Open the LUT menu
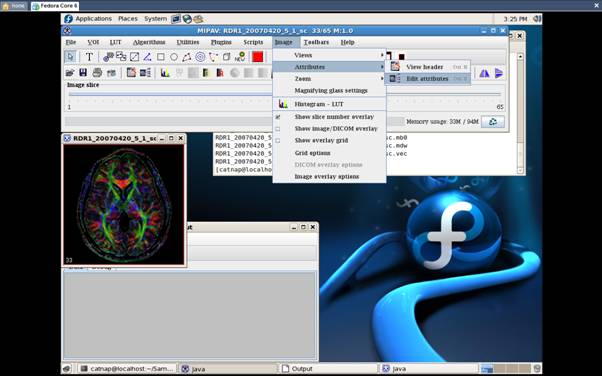Viewport: 602px width, 376px height. pyautogui.click(x=115, y=42)
